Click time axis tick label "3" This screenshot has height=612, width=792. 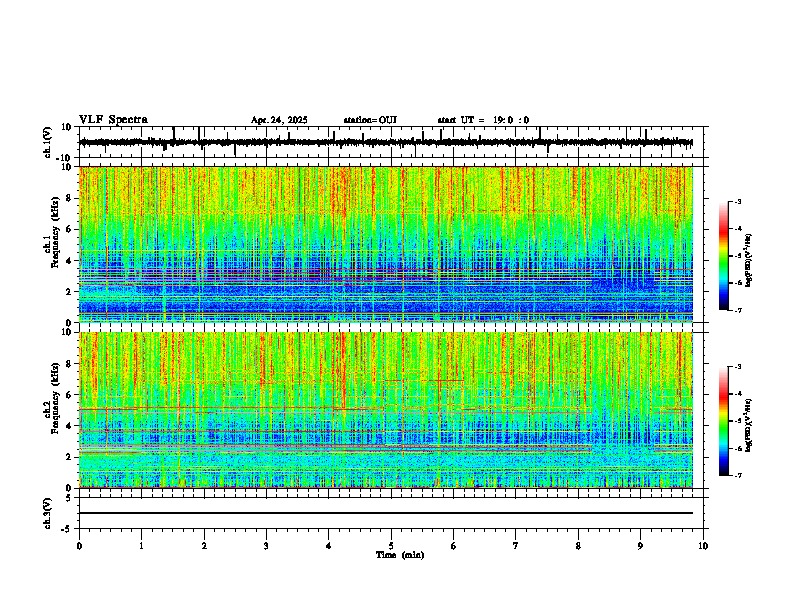[266, 546]
